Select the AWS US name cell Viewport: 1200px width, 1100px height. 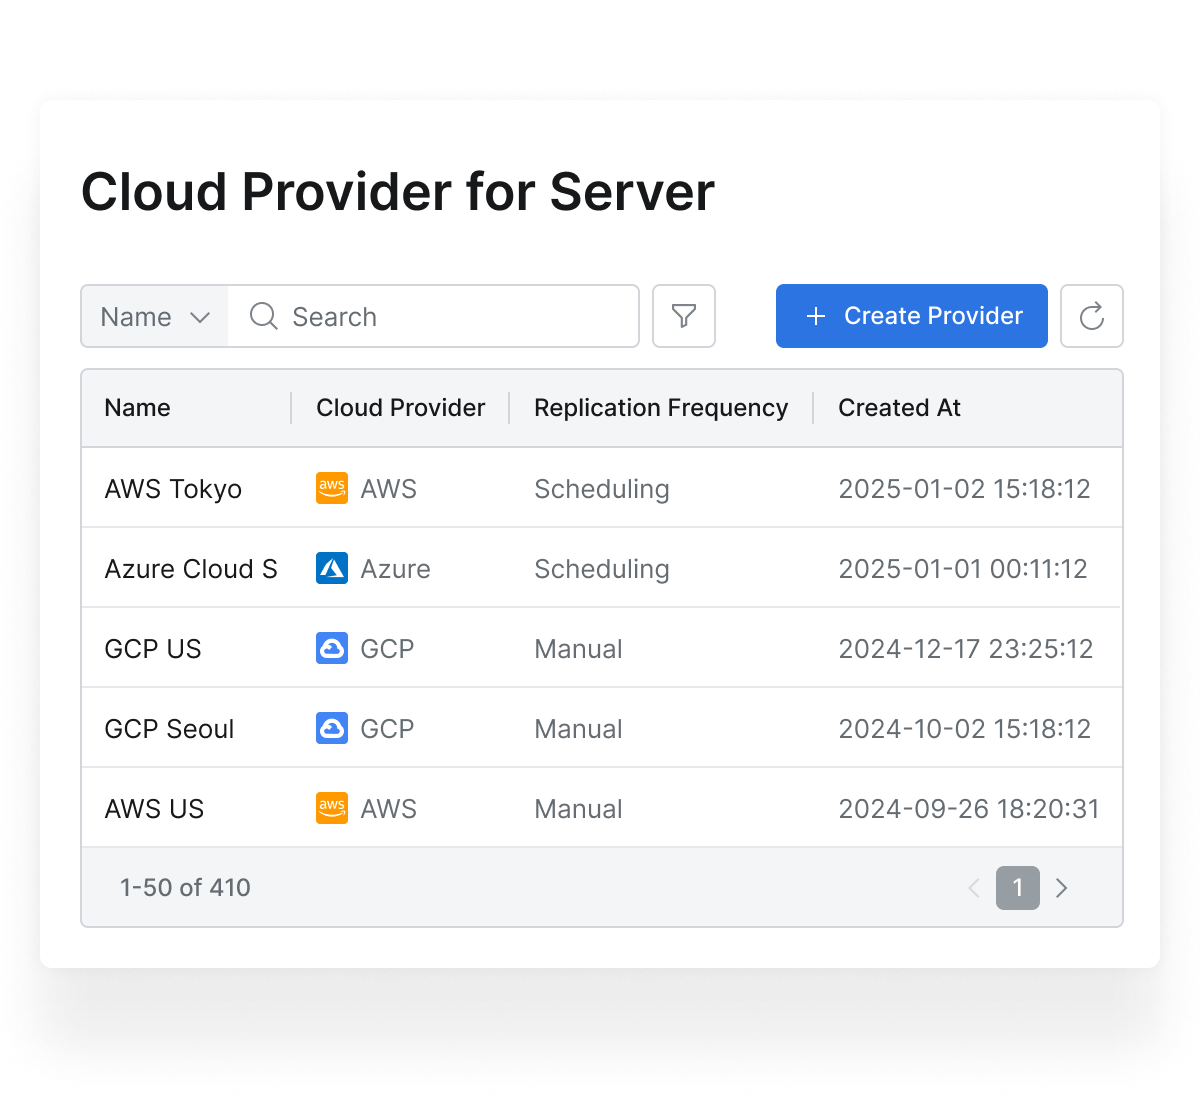(154, 809)
